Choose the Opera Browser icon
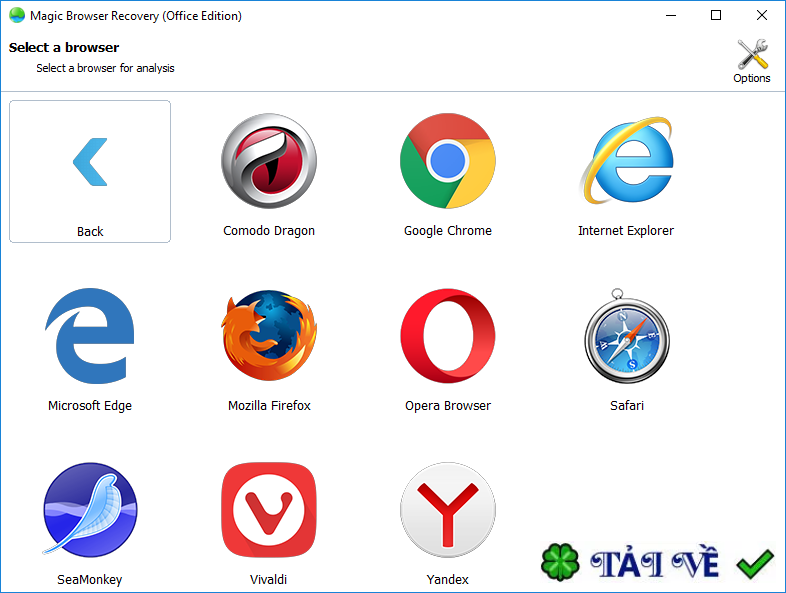This screenshot has width=786, height=593. point(447,337)
